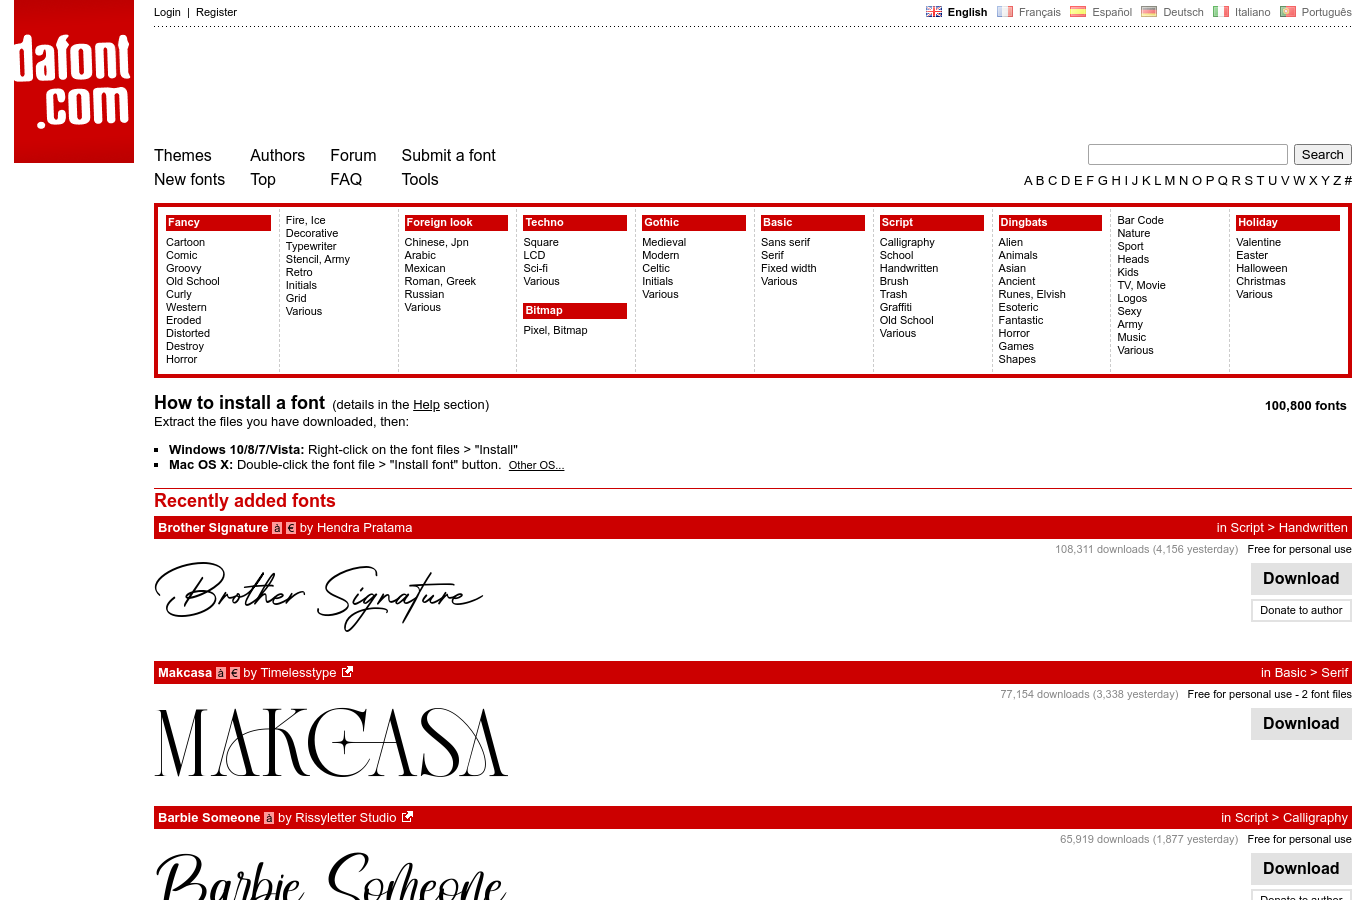
Task: Click accents icon beside Makcasa
Action: click(x=221, y=673)
